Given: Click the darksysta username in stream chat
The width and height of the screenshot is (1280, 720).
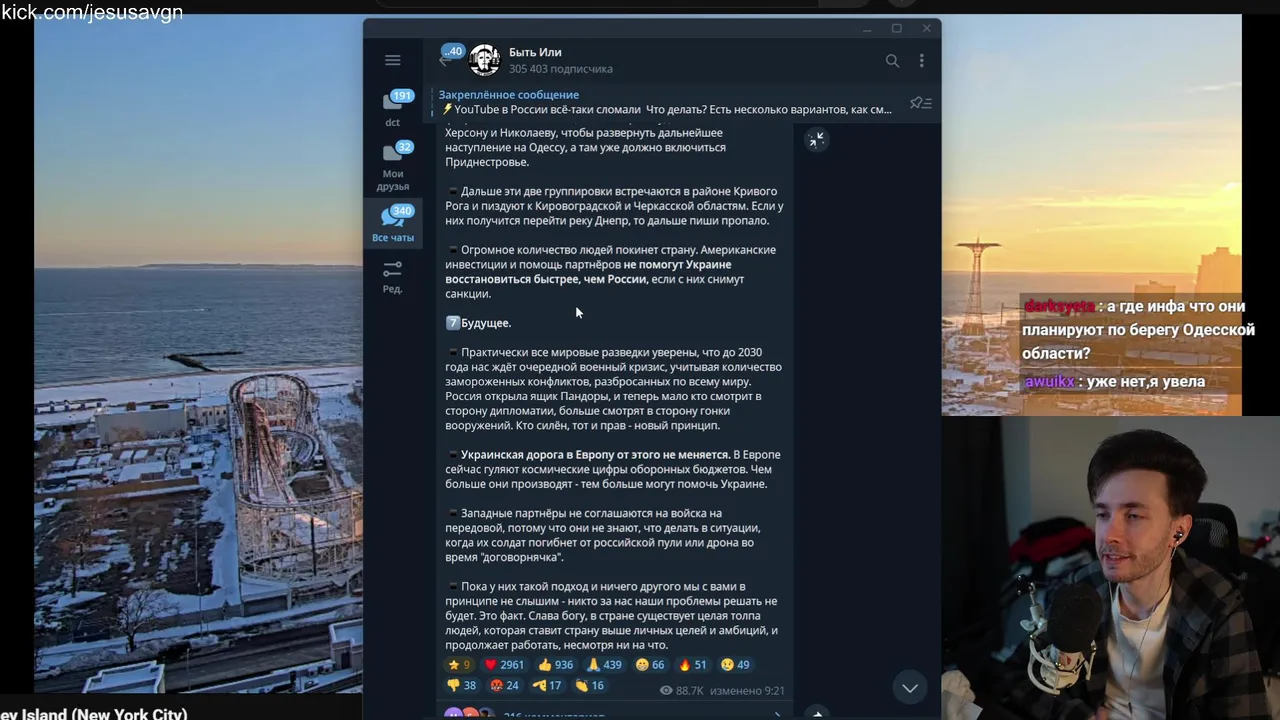Looking at the screenshot, I should click(x=1059, y=307).
